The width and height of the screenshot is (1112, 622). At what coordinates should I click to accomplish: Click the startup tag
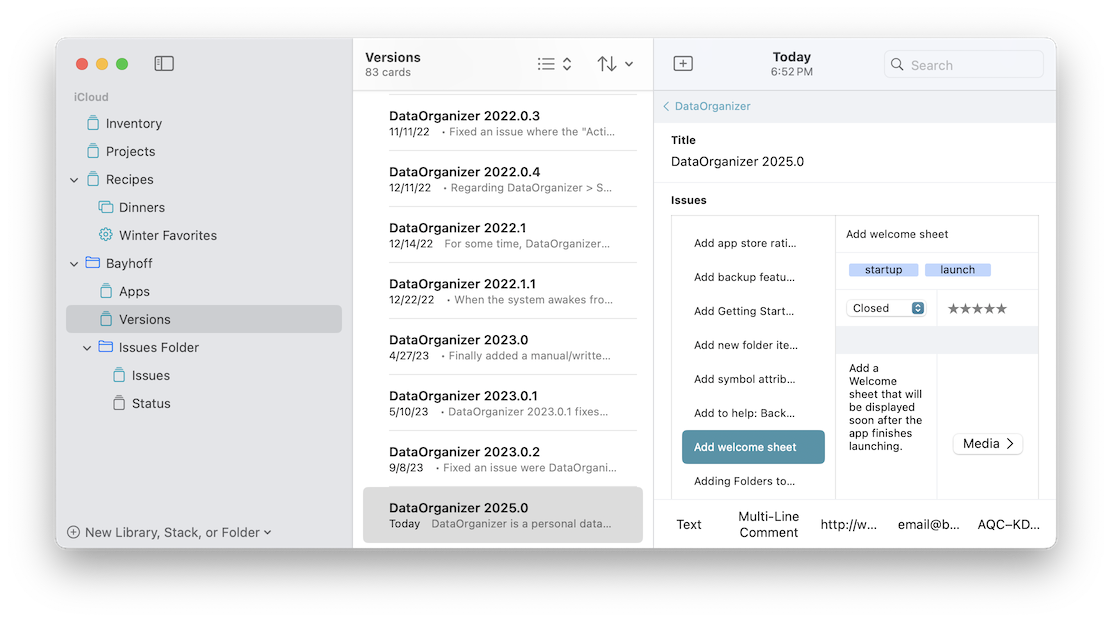(x=884, y=270)
